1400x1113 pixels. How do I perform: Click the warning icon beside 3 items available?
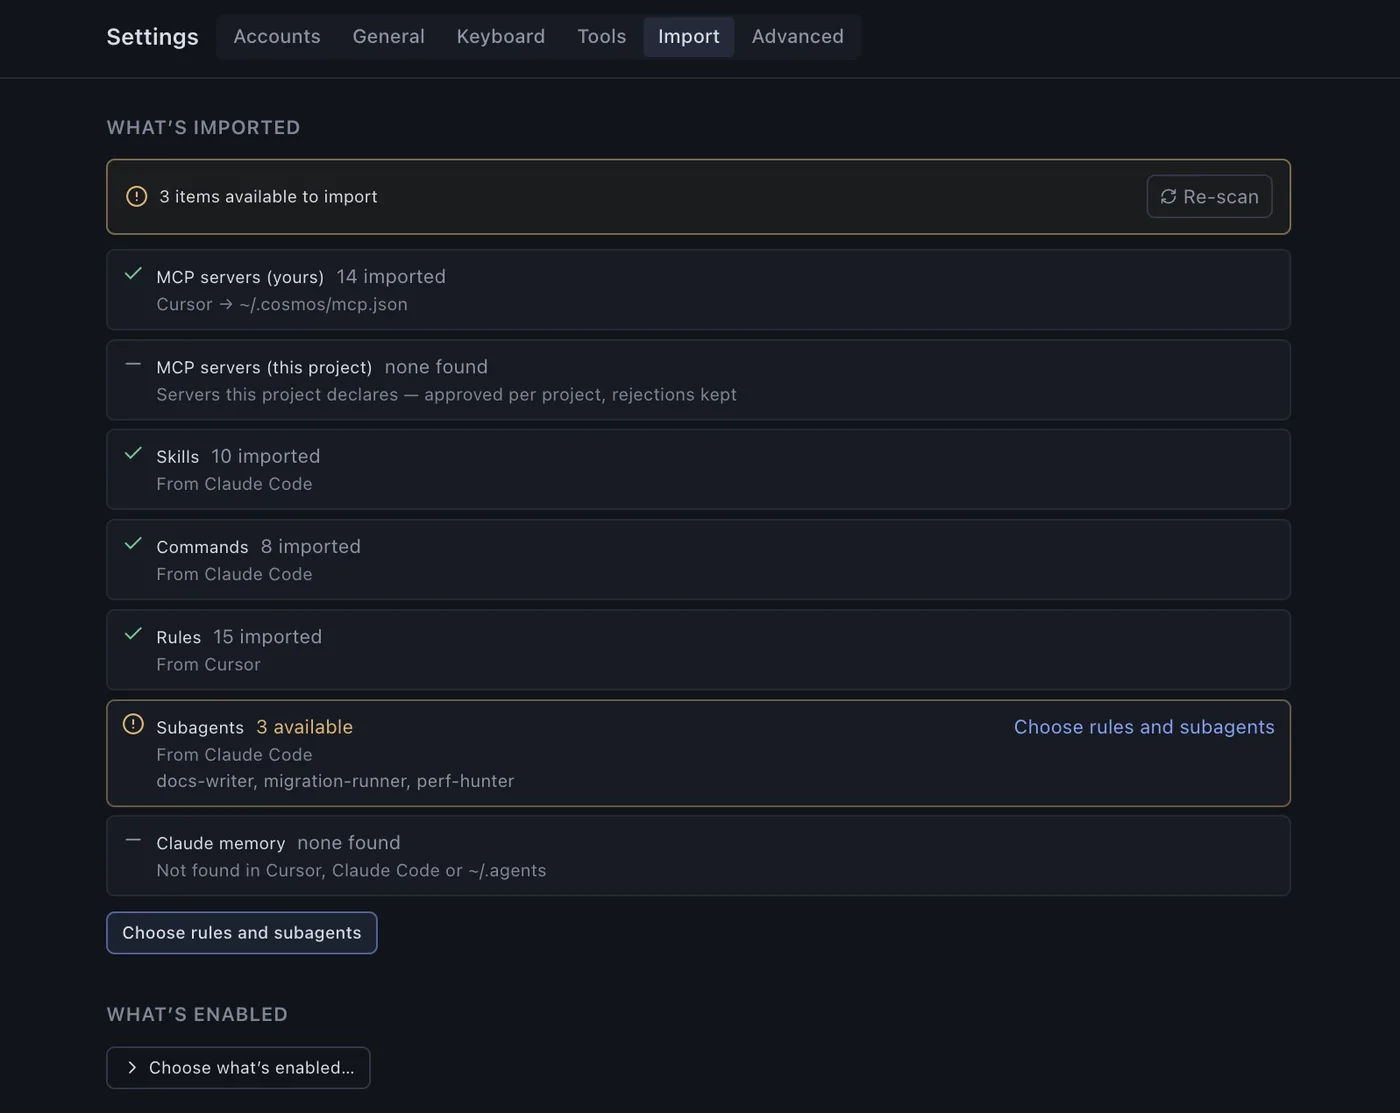click(x=136, y=197)
